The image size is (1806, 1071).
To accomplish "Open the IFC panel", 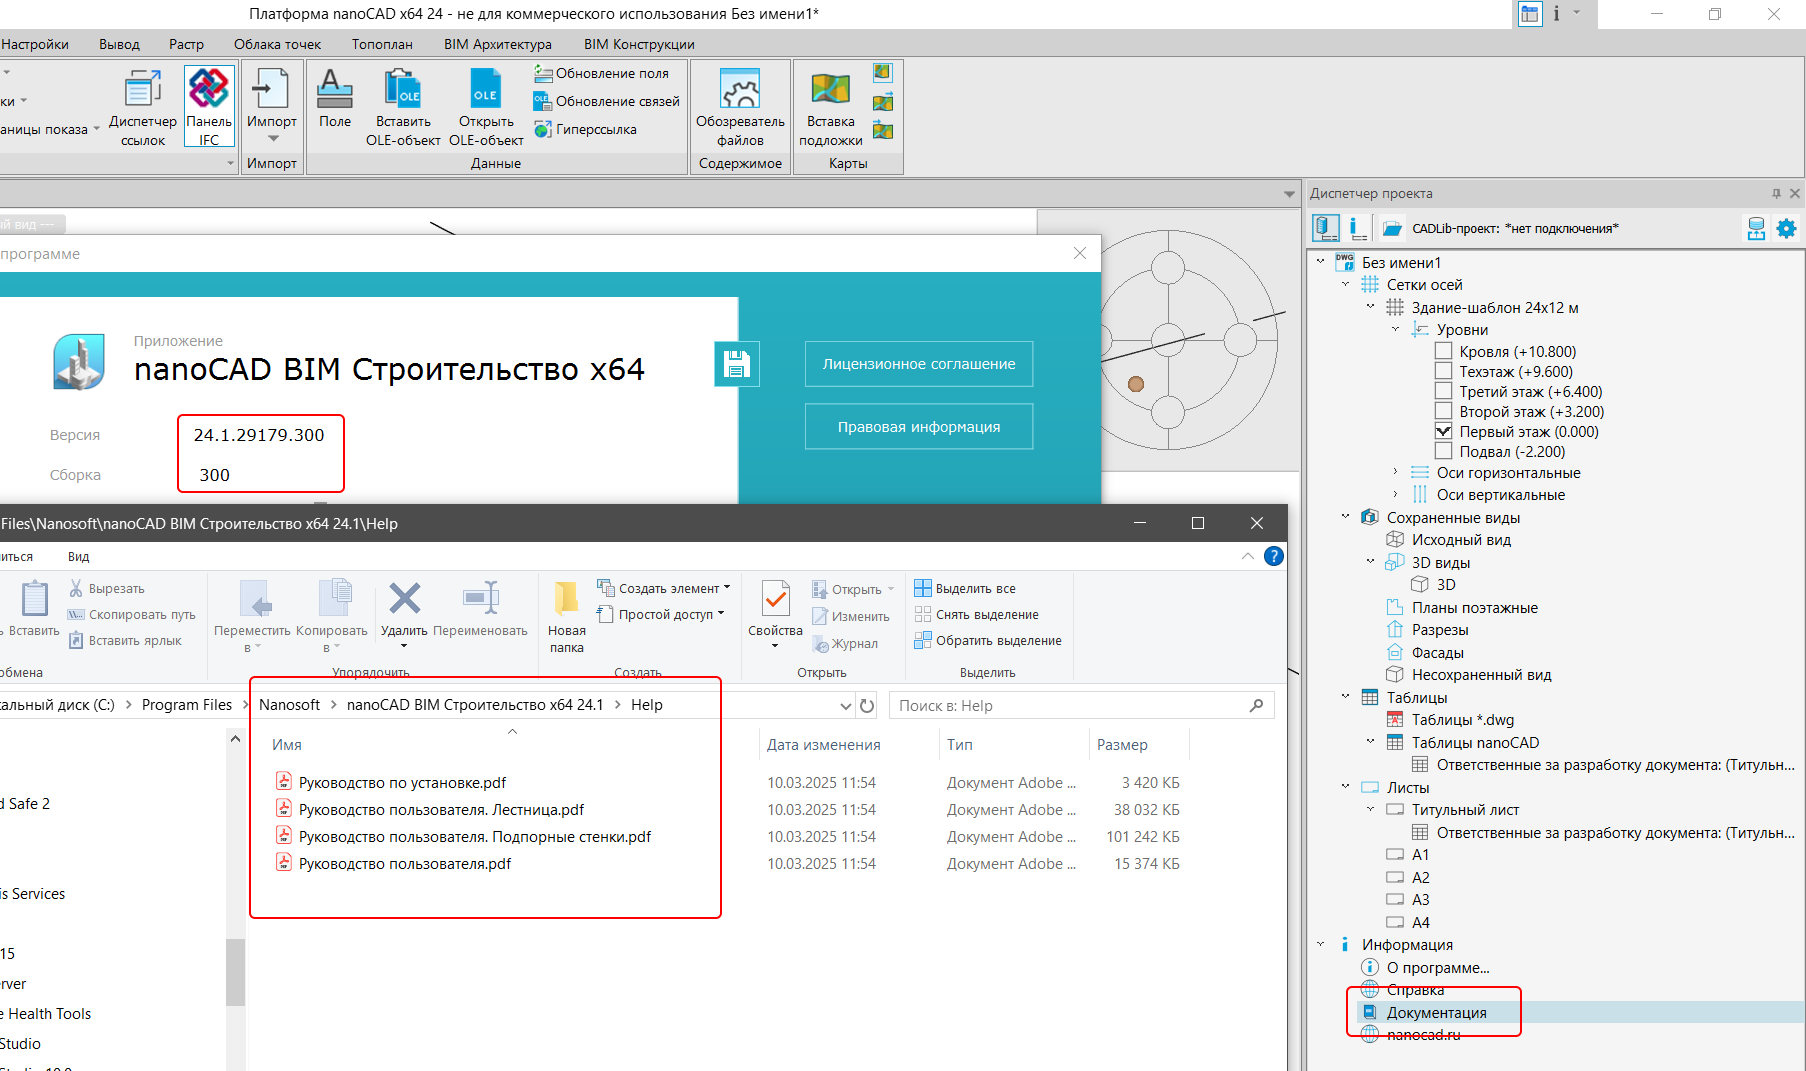I will (209, 107).
